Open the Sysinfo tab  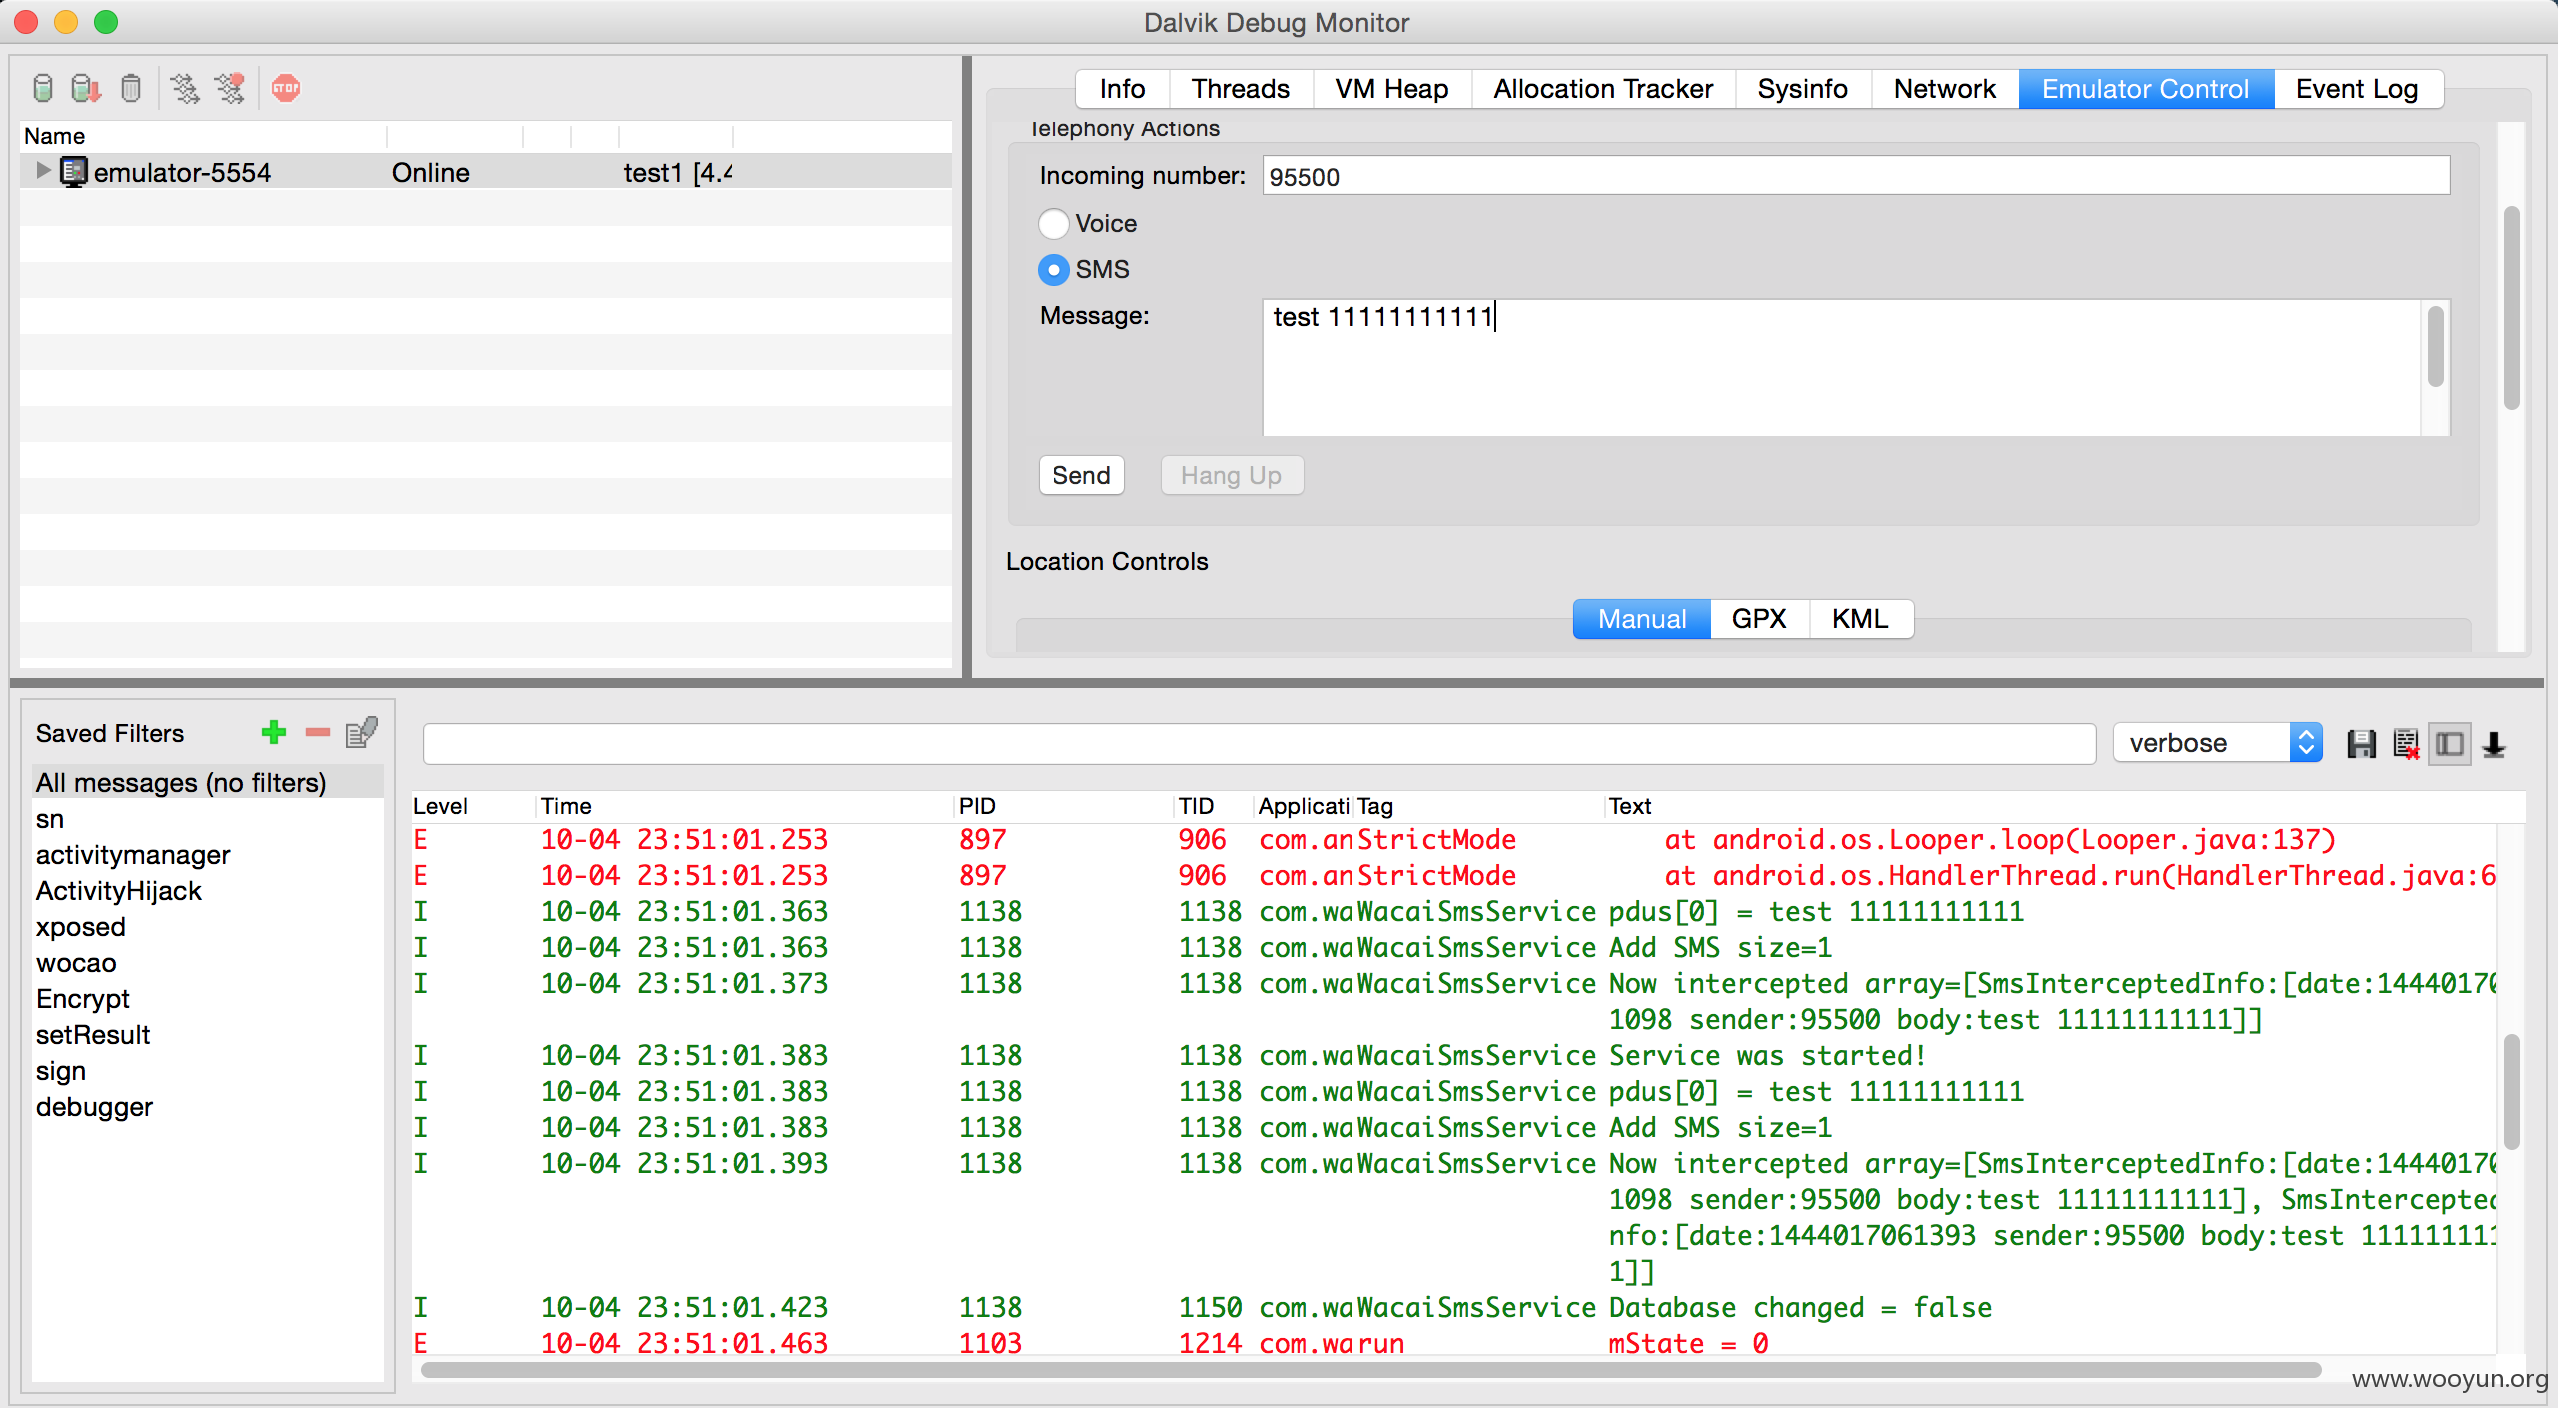1802,89
